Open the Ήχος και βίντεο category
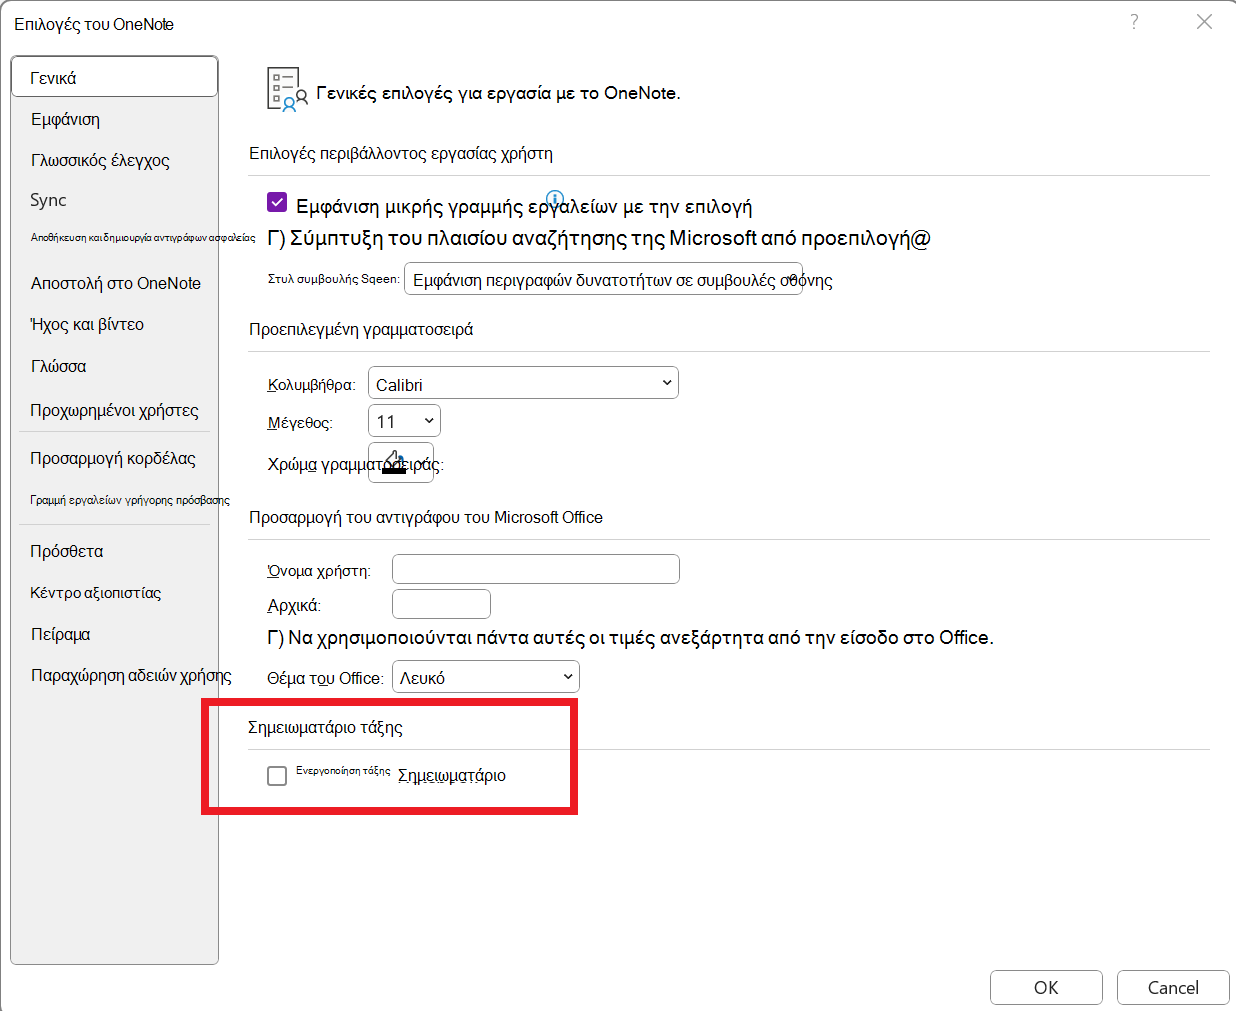 click(x=87, y=324)
